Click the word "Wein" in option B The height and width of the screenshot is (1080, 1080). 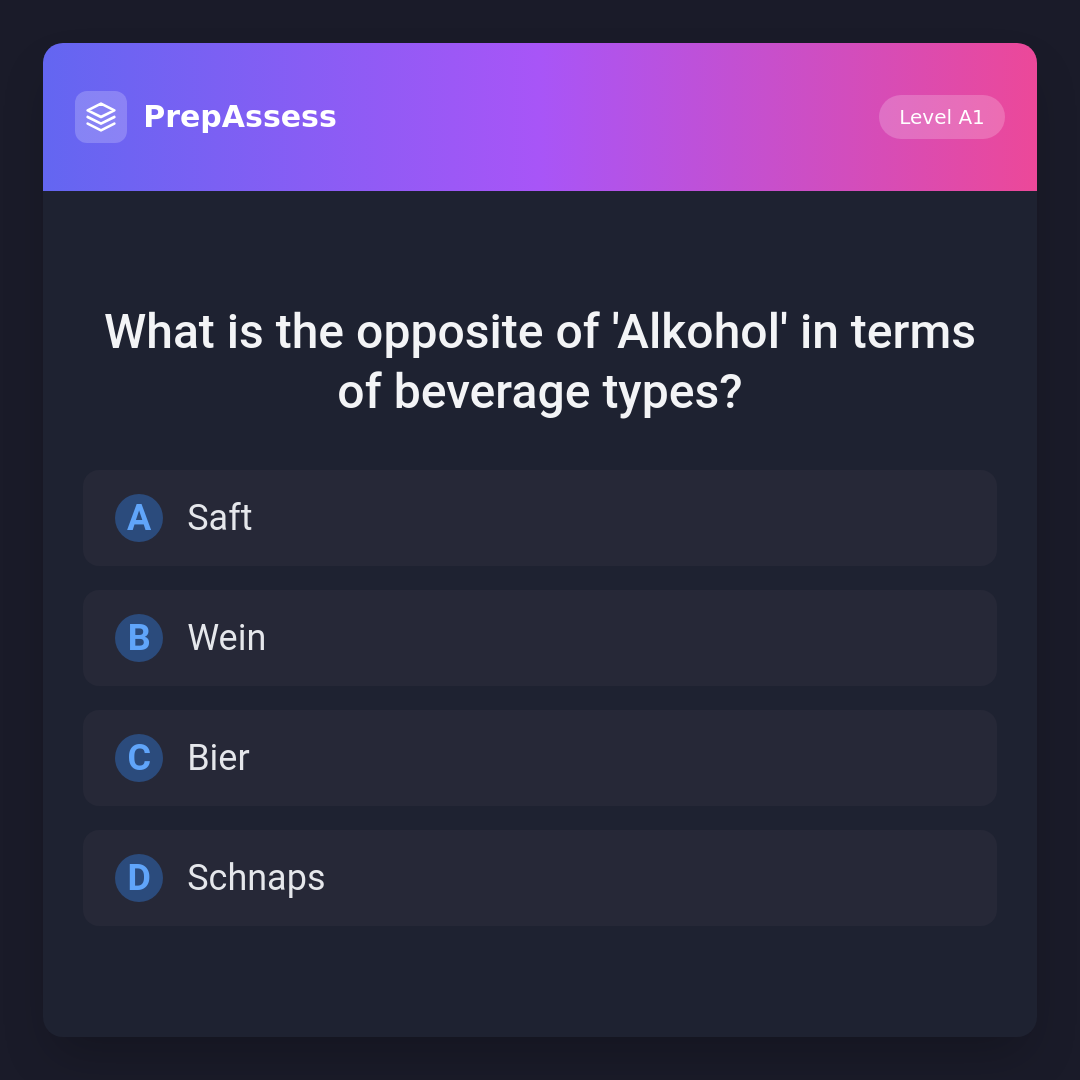227,638
